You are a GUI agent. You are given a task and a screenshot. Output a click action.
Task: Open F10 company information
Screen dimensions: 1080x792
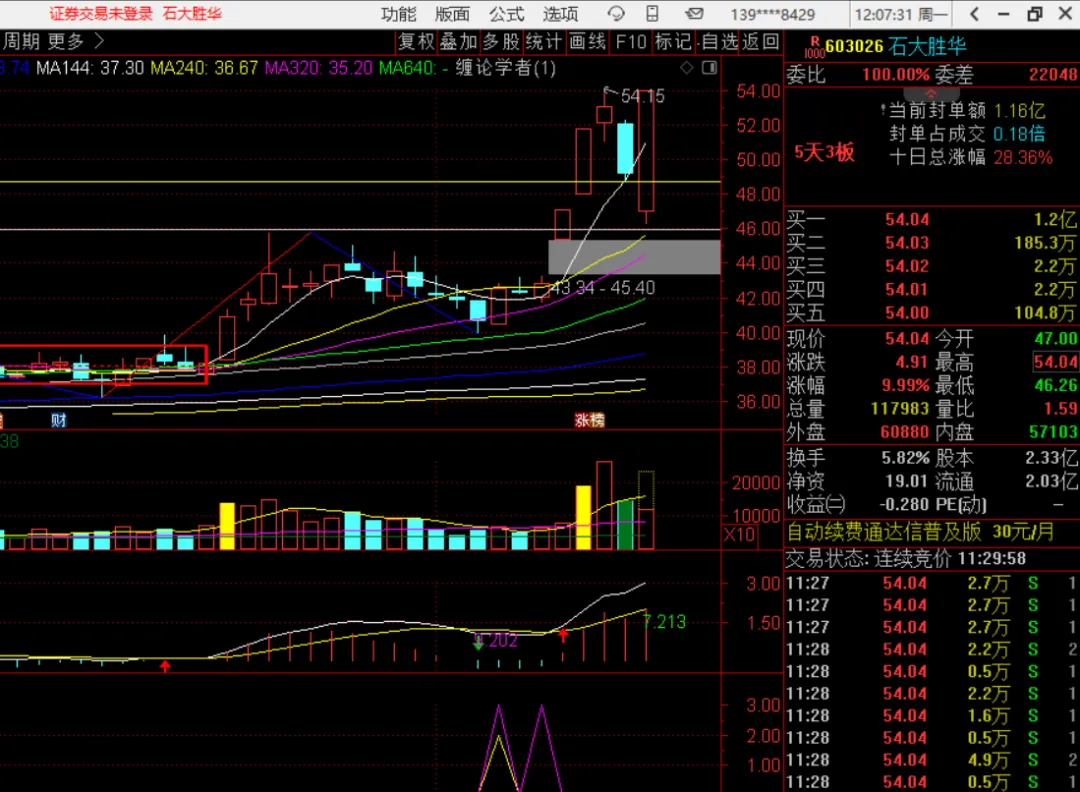pyautogui.click(x=631, y=42)
